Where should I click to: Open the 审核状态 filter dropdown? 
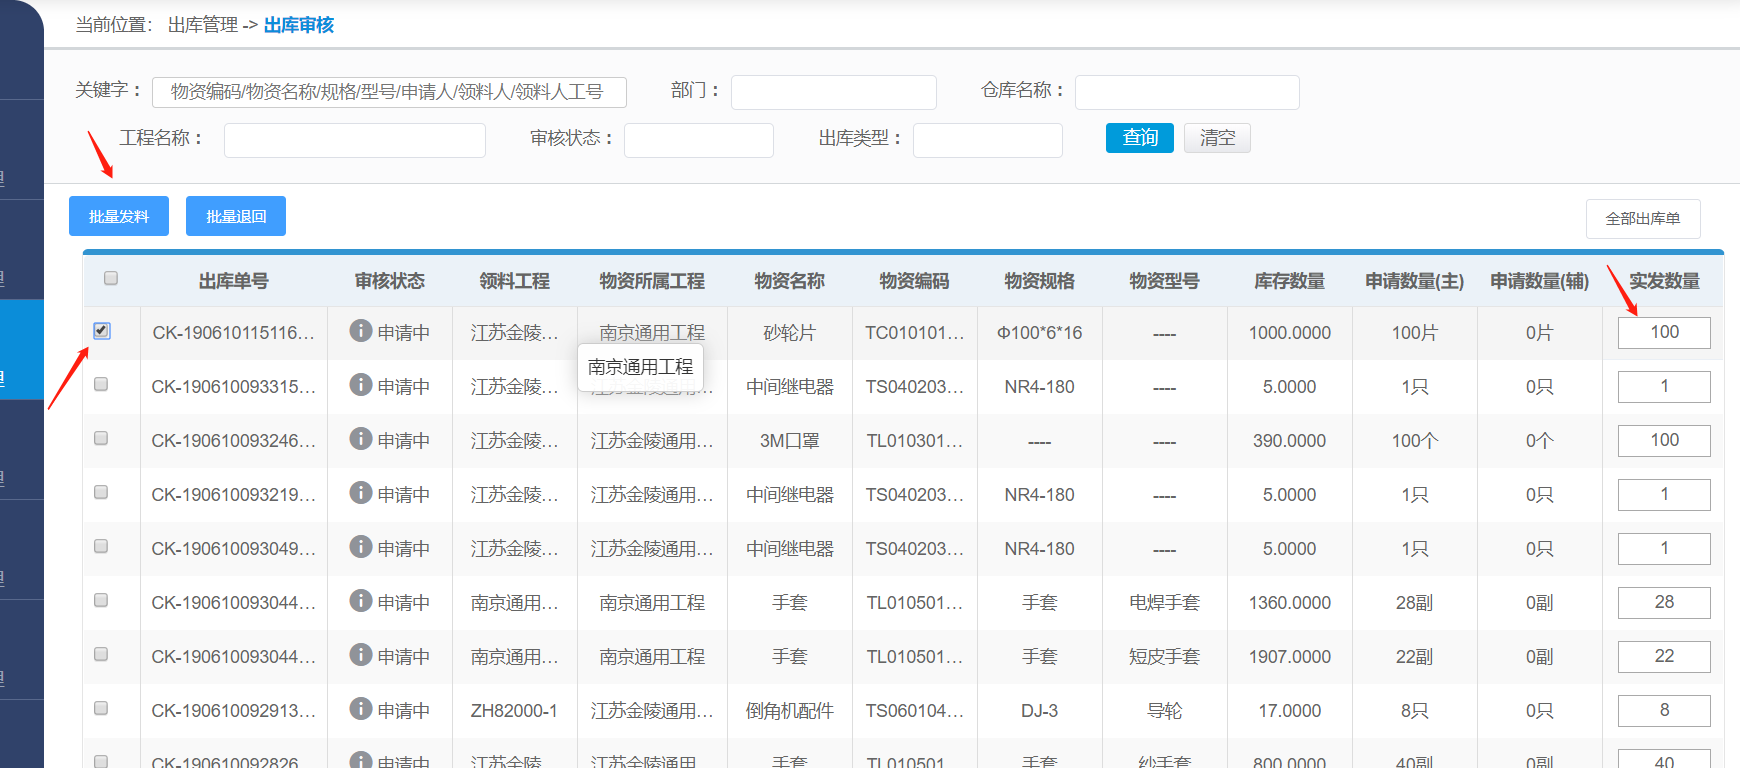(x=698, y=140)
